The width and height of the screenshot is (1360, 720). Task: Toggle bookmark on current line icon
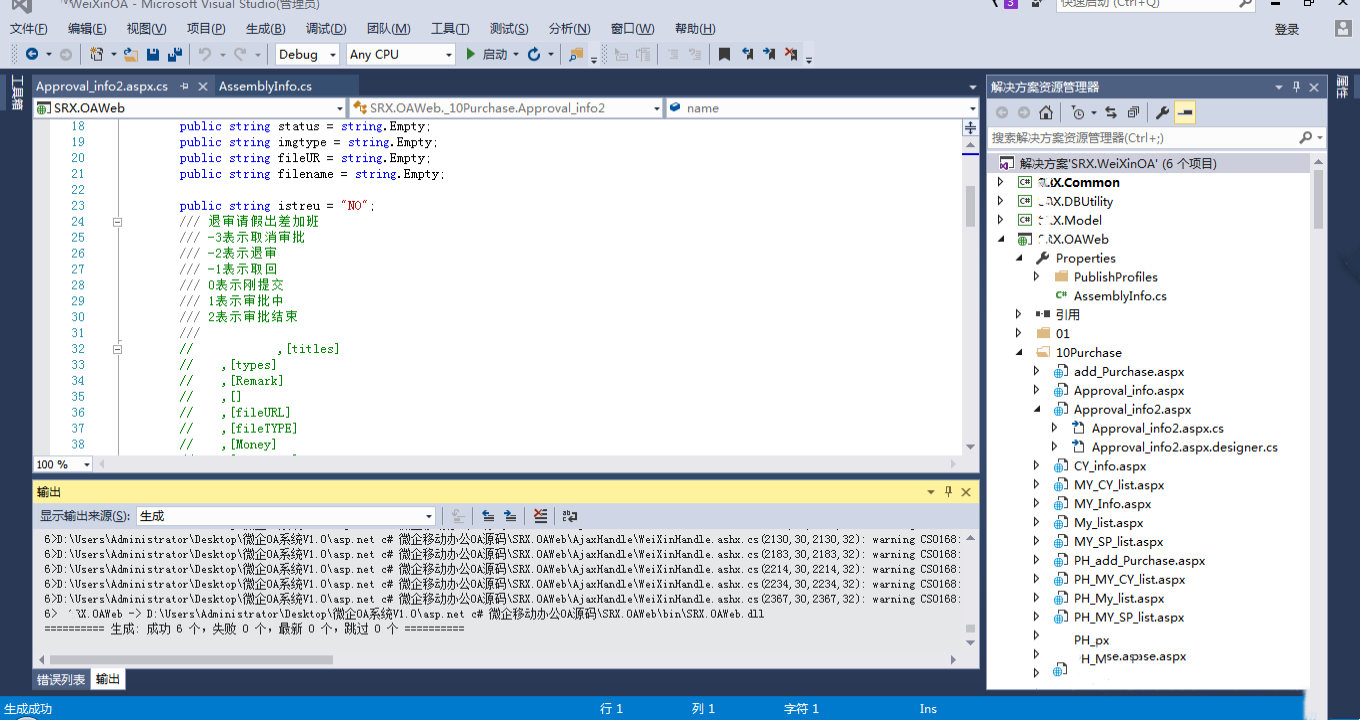[x=725, y=54]
